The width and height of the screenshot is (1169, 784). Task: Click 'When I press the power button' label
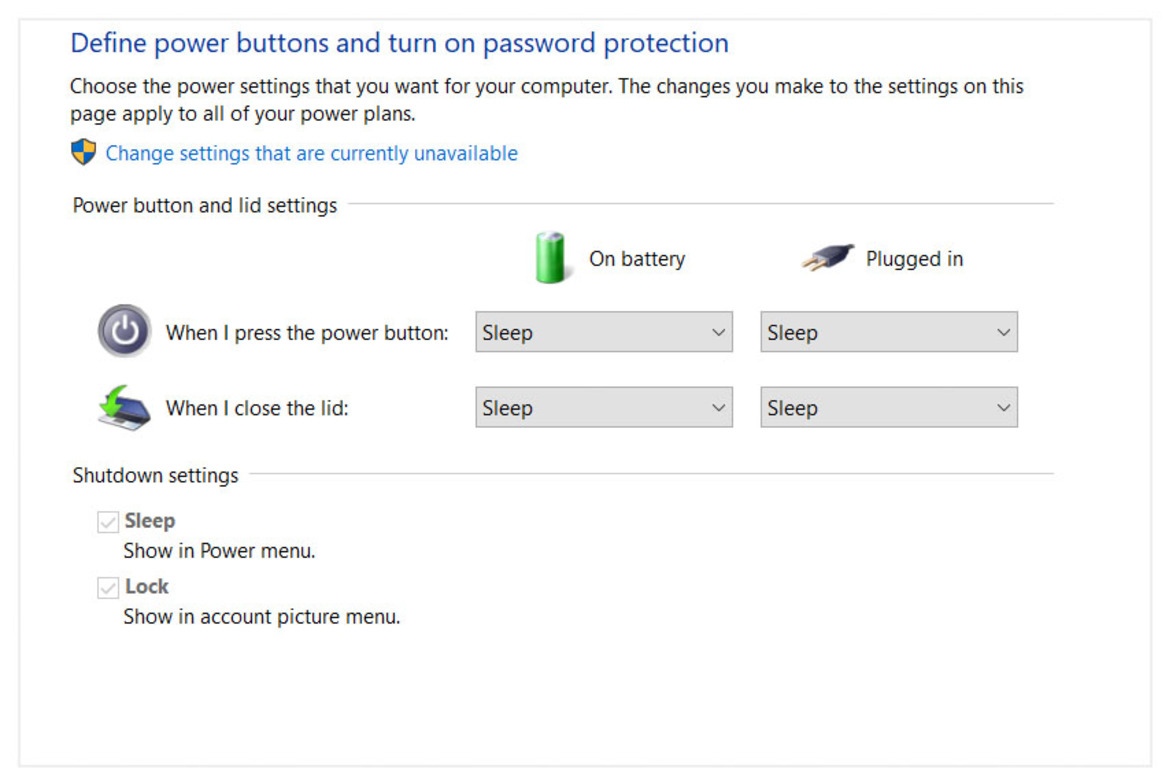[307, 332]
